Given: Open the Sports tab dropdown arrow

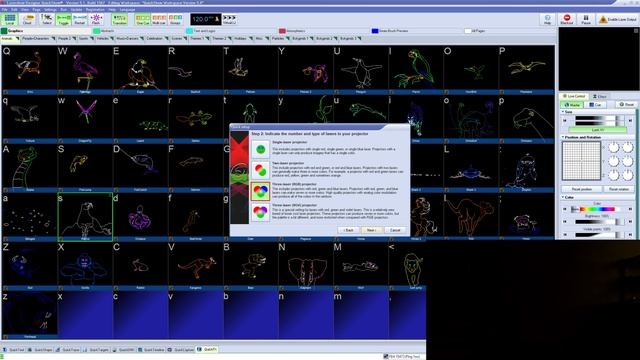Looking at the screenshot, I should click(92, 39).
